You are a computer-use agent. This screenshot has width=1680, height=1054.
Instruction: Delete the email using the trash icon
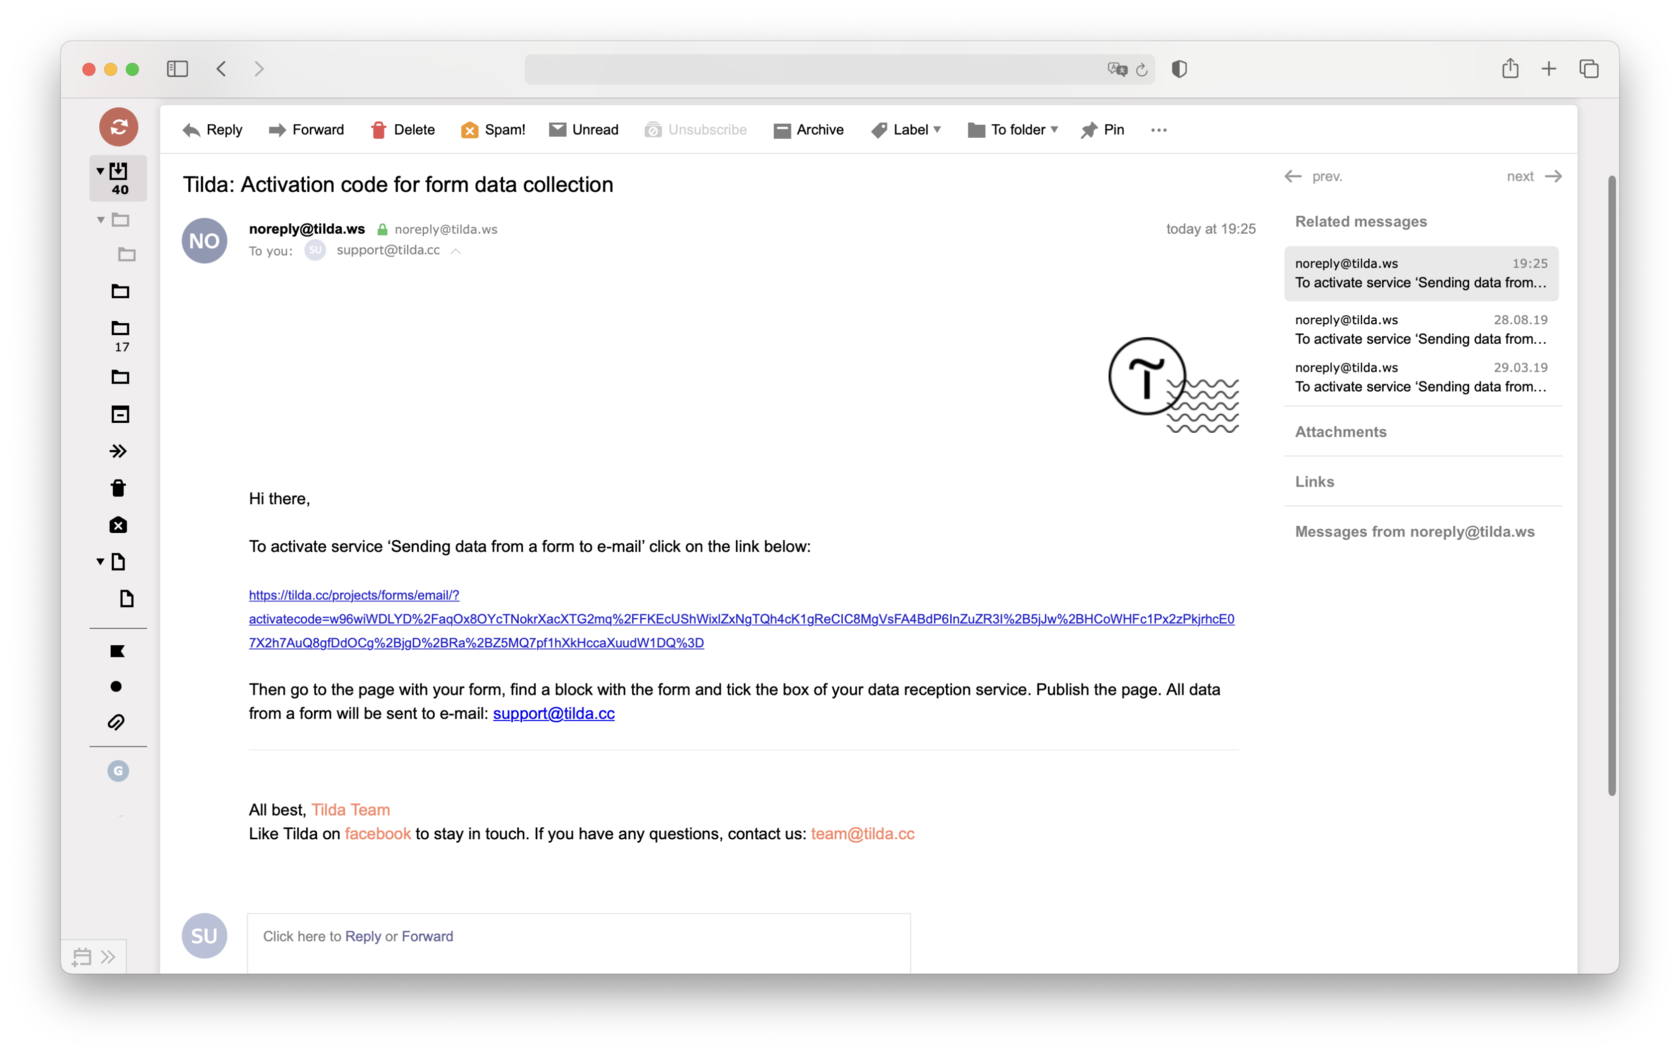[402, 130]
